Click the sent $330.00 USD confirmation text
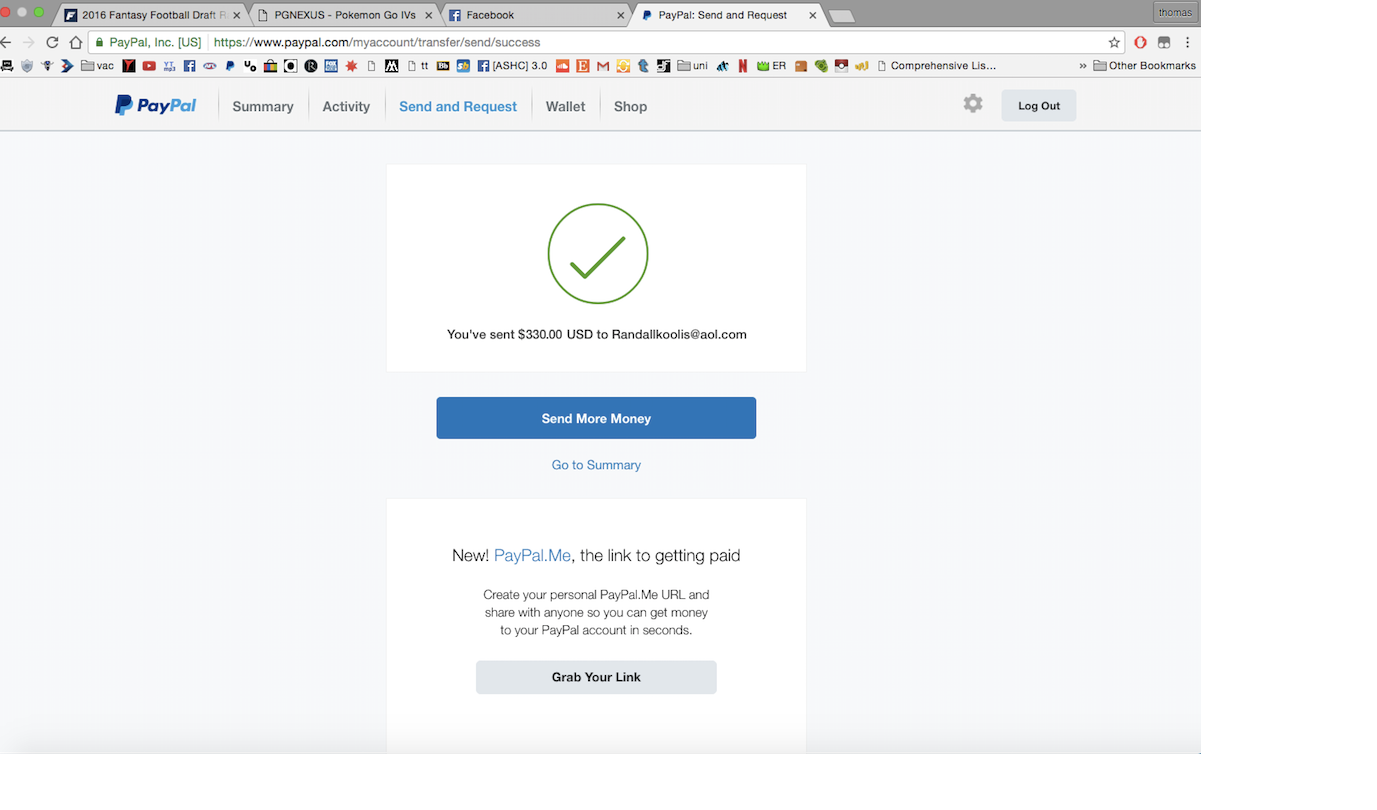This screenshot has height=810, width=1377. 596,334
